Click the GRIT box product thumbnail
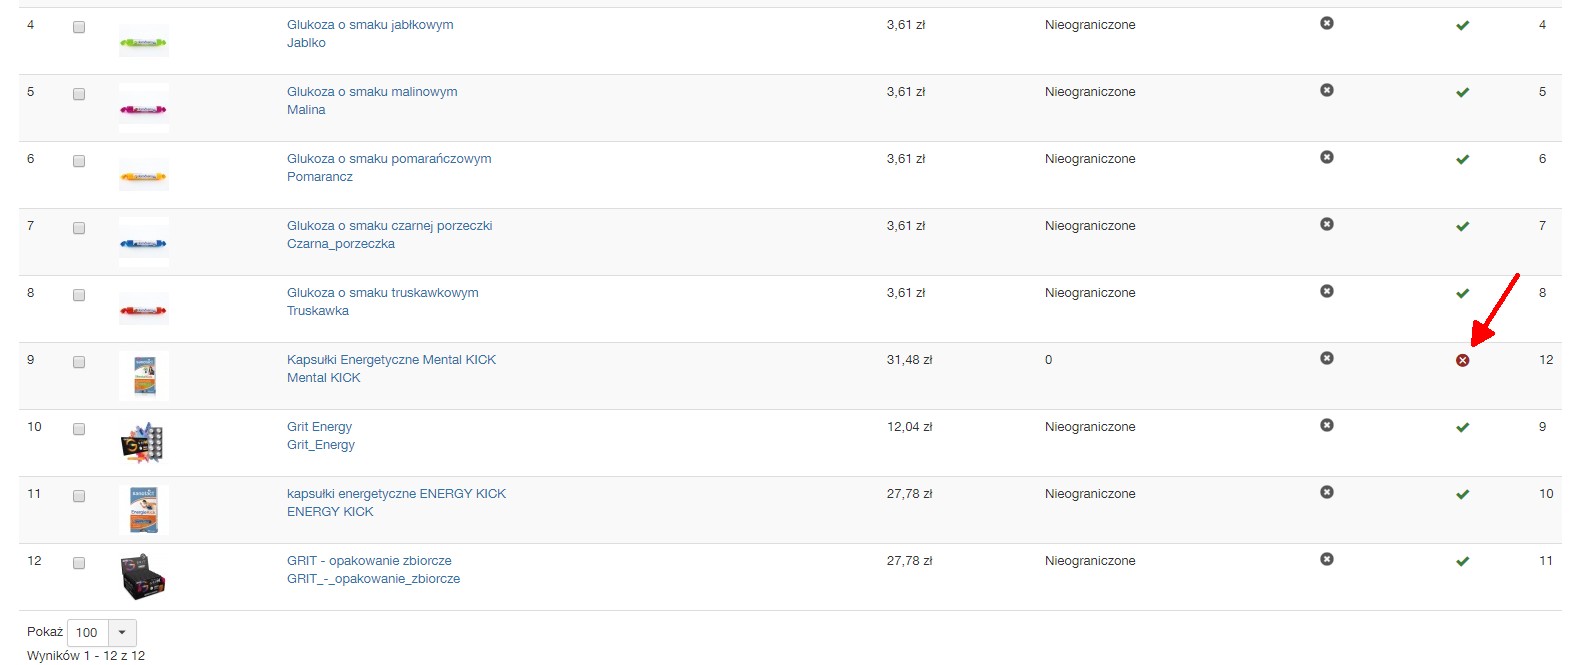The height and width of the screenshot is (665, 1578). [x=143, y=576]
